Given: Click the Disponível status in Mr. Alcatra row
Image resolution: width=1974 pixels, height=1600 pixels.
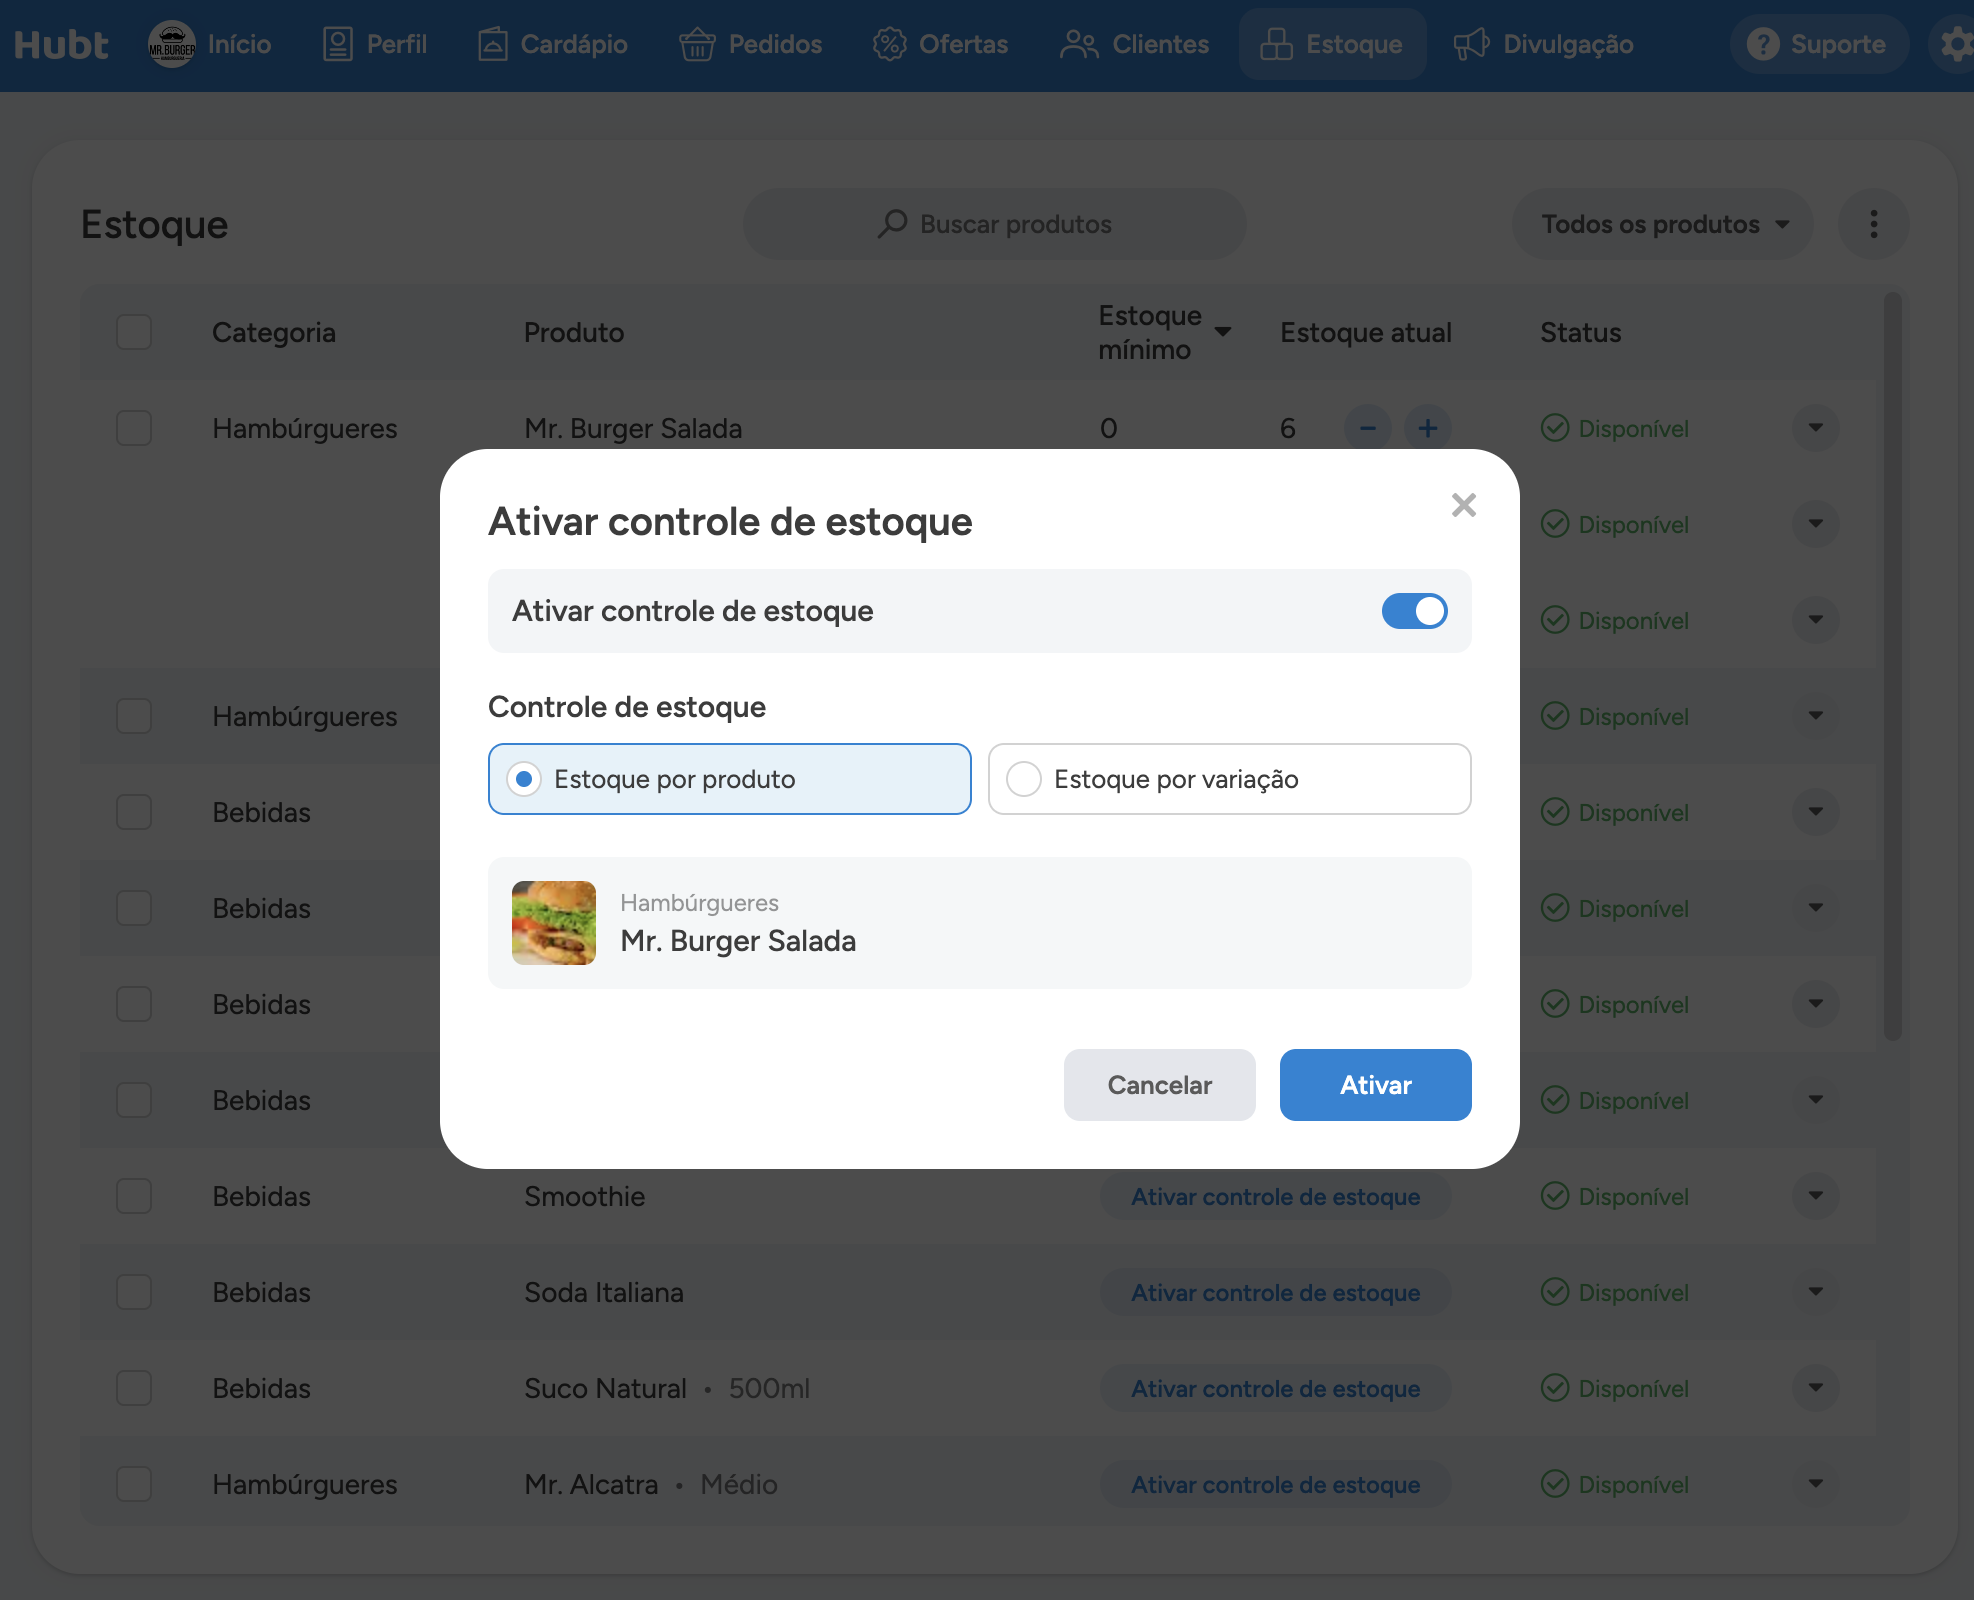Looking at the screenshot, I should pyautogui.click(x=1615, y=1484).
